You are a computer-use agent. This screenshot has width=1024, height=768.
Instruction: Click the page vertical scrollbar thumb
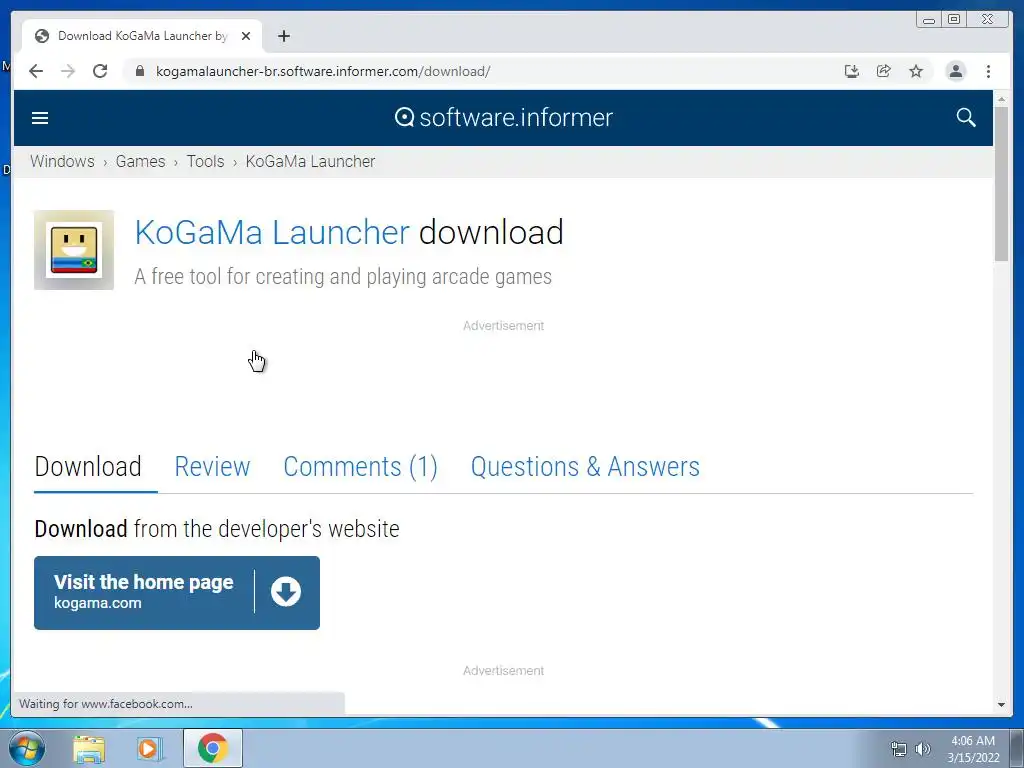(x=1001, y=184)
